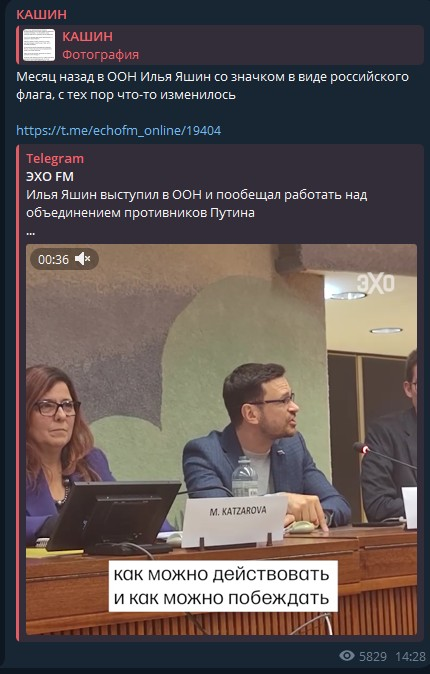Click the 14:28 message timestamp
The image size is (430, 674).
tap(411, 656)
